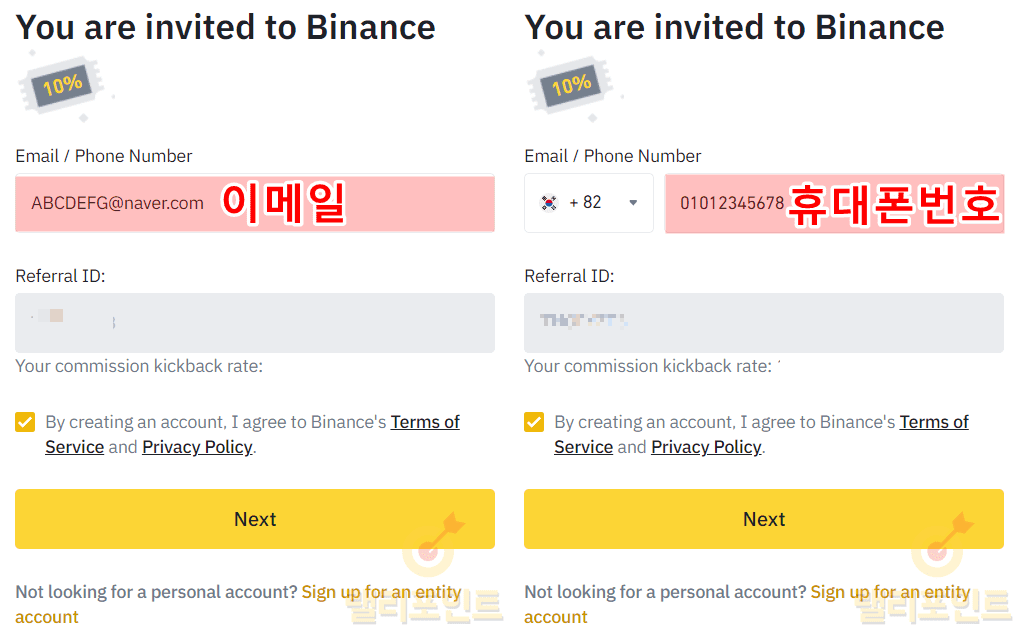The image size is (1016, 634).
Task: Click the South Korea flag icon
Action: pos(549,203)
